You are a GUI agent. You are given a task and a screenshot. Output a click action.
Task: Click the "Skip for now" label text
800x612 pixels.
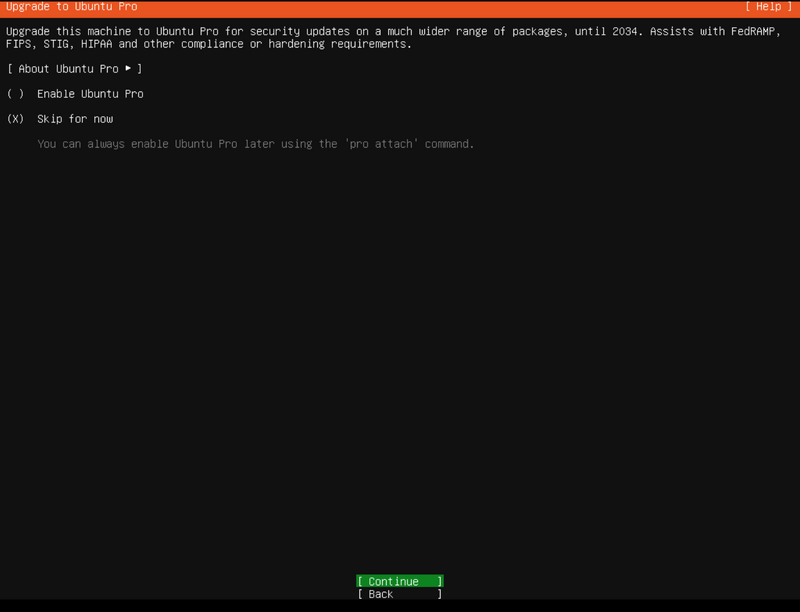(x=75, y=119)
